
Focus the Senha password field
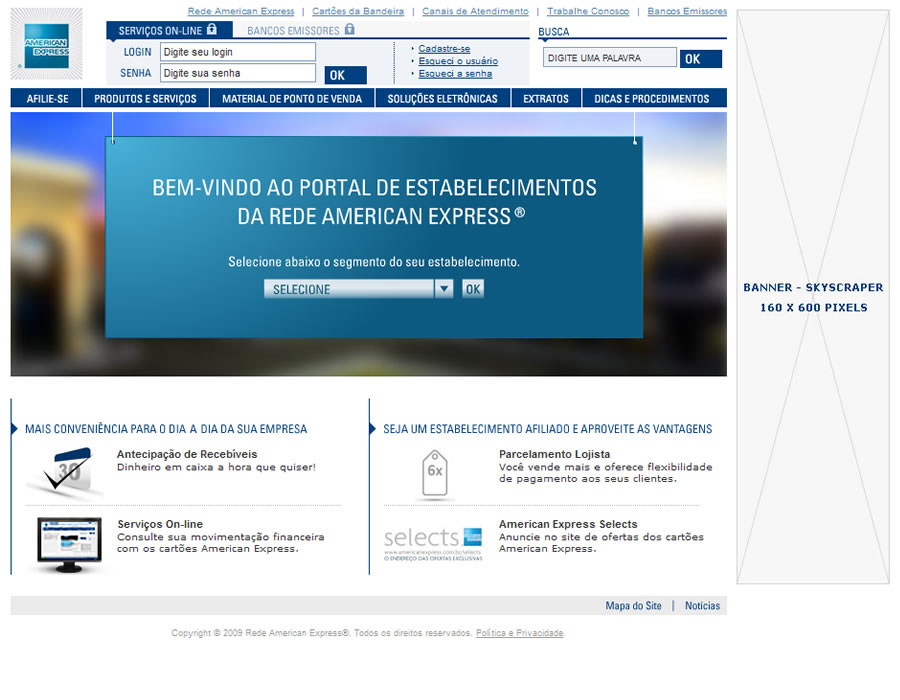238,73
